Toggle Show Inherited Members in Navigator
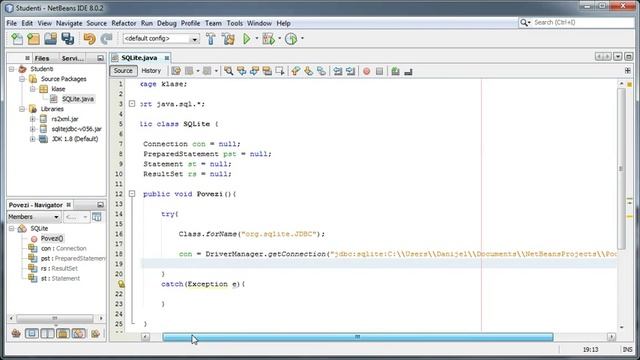 [x=16, y=333]
